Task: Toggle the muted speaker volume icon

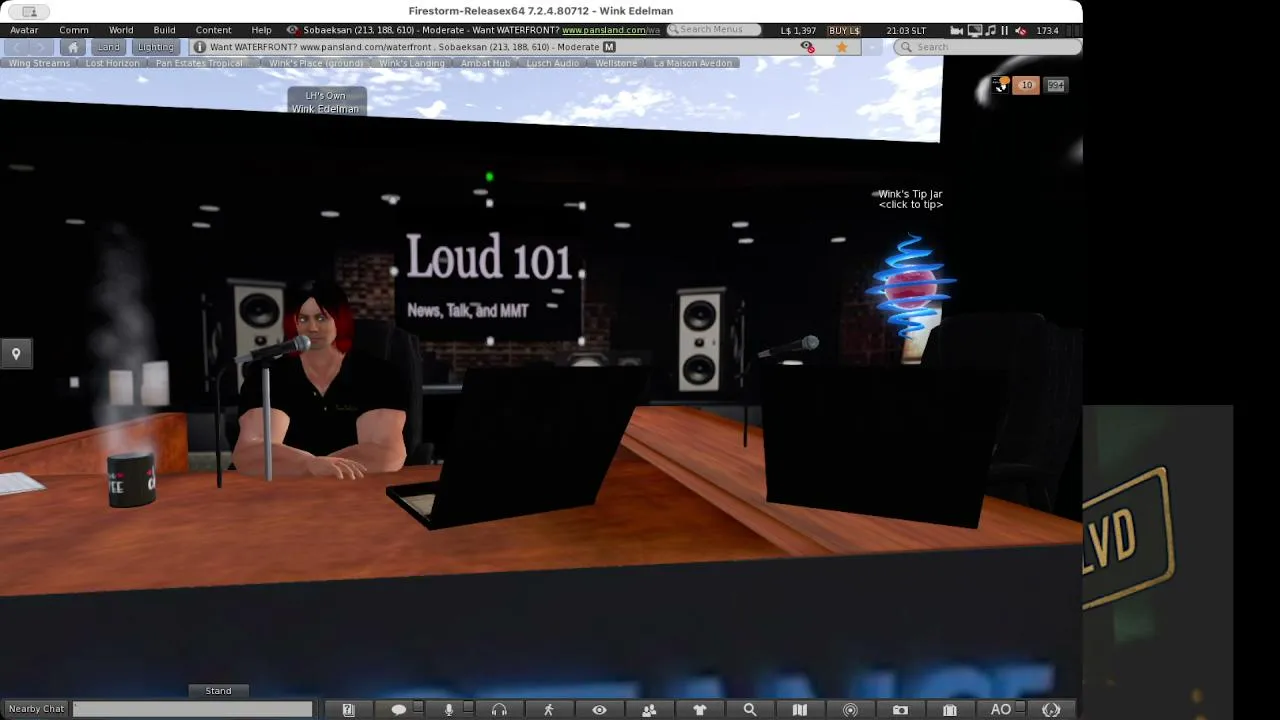Action: pyautogui.click(x=1021, y=31)
